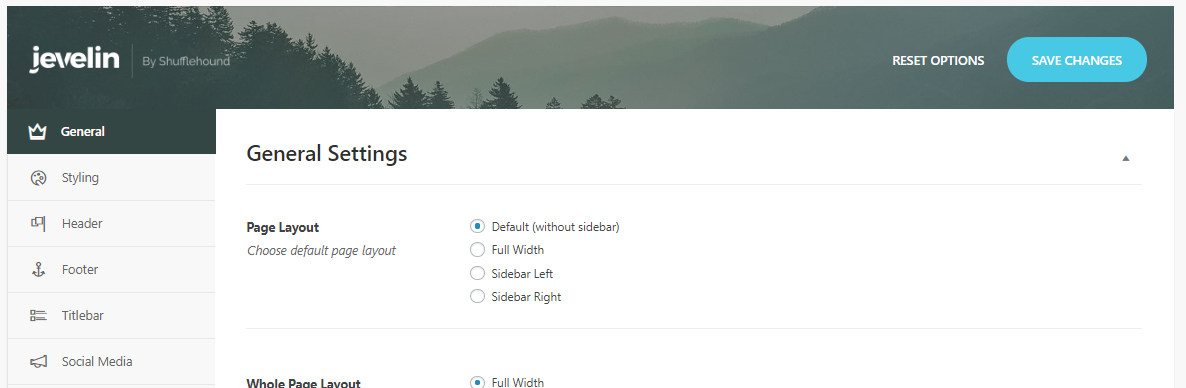Click the Titlebar list icon
The height and width of the screenshot is (388, 1186).
[x=38, y=315]
